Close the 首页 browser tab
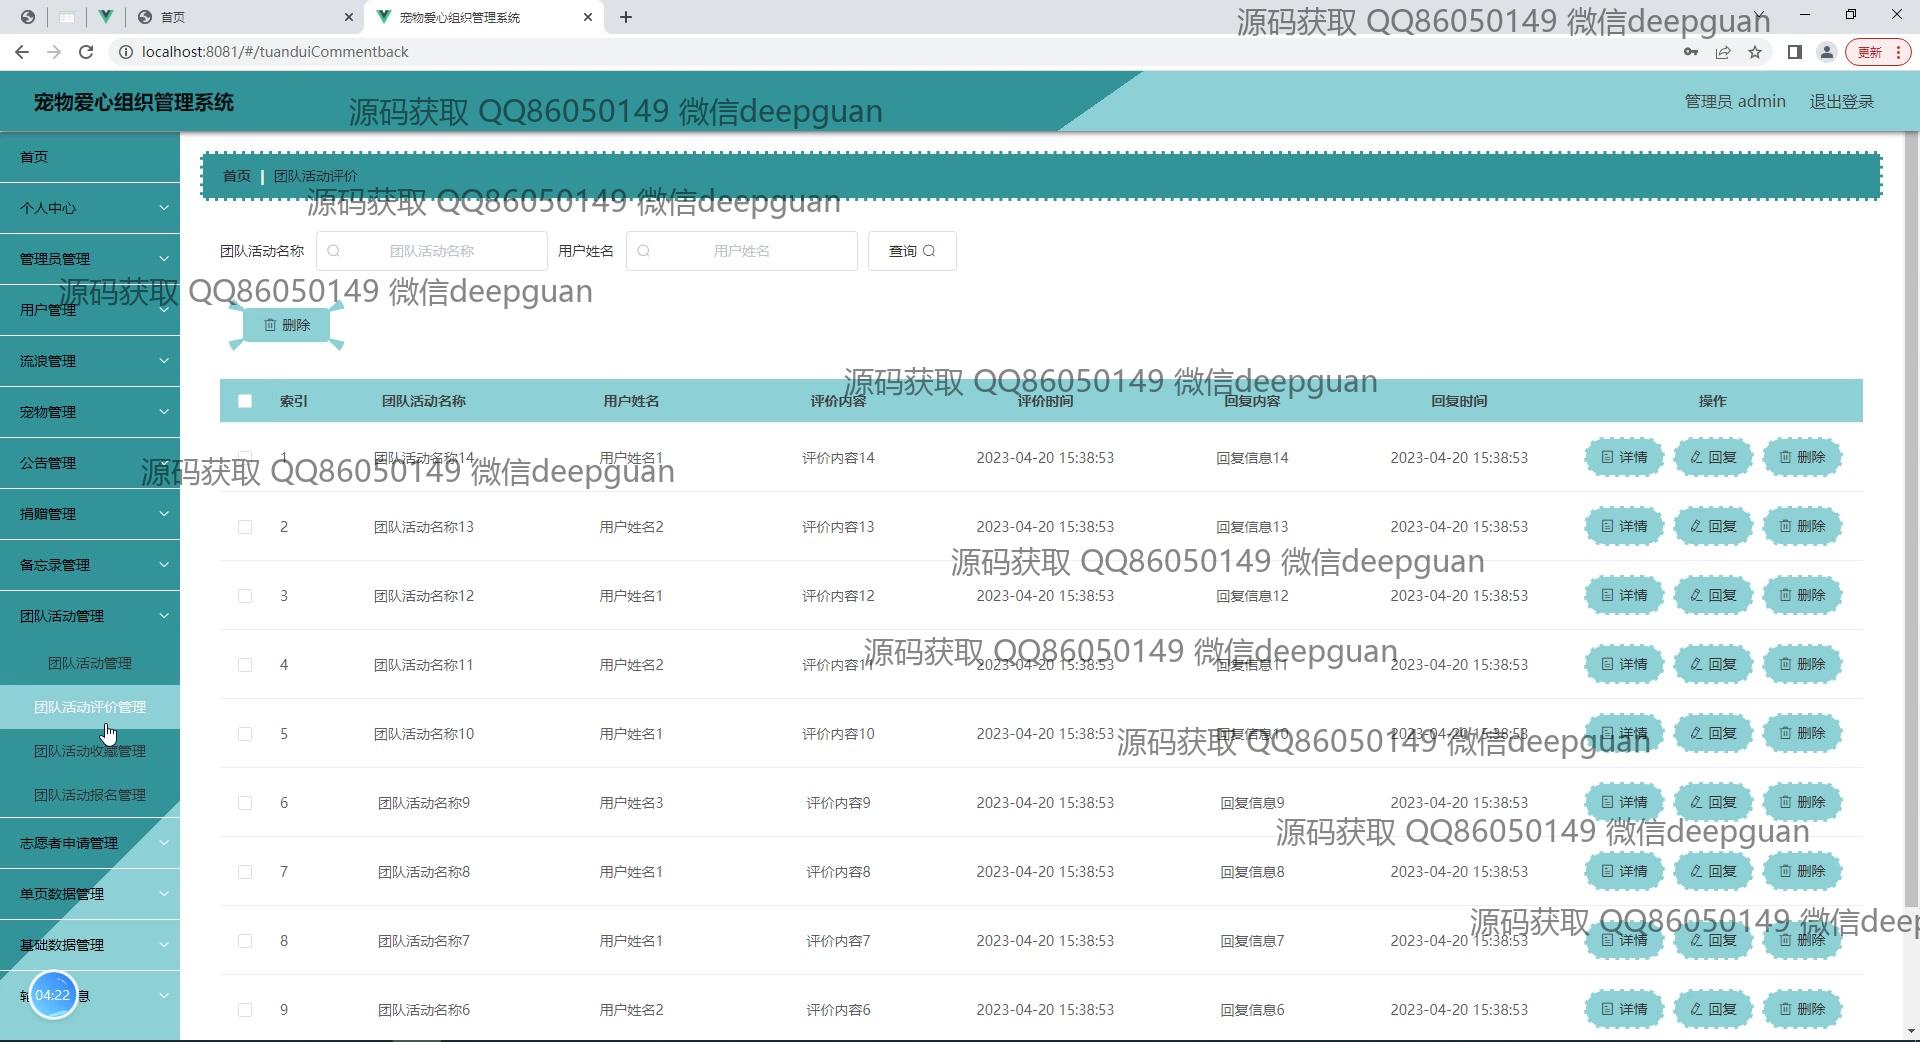 pos(348,17)
